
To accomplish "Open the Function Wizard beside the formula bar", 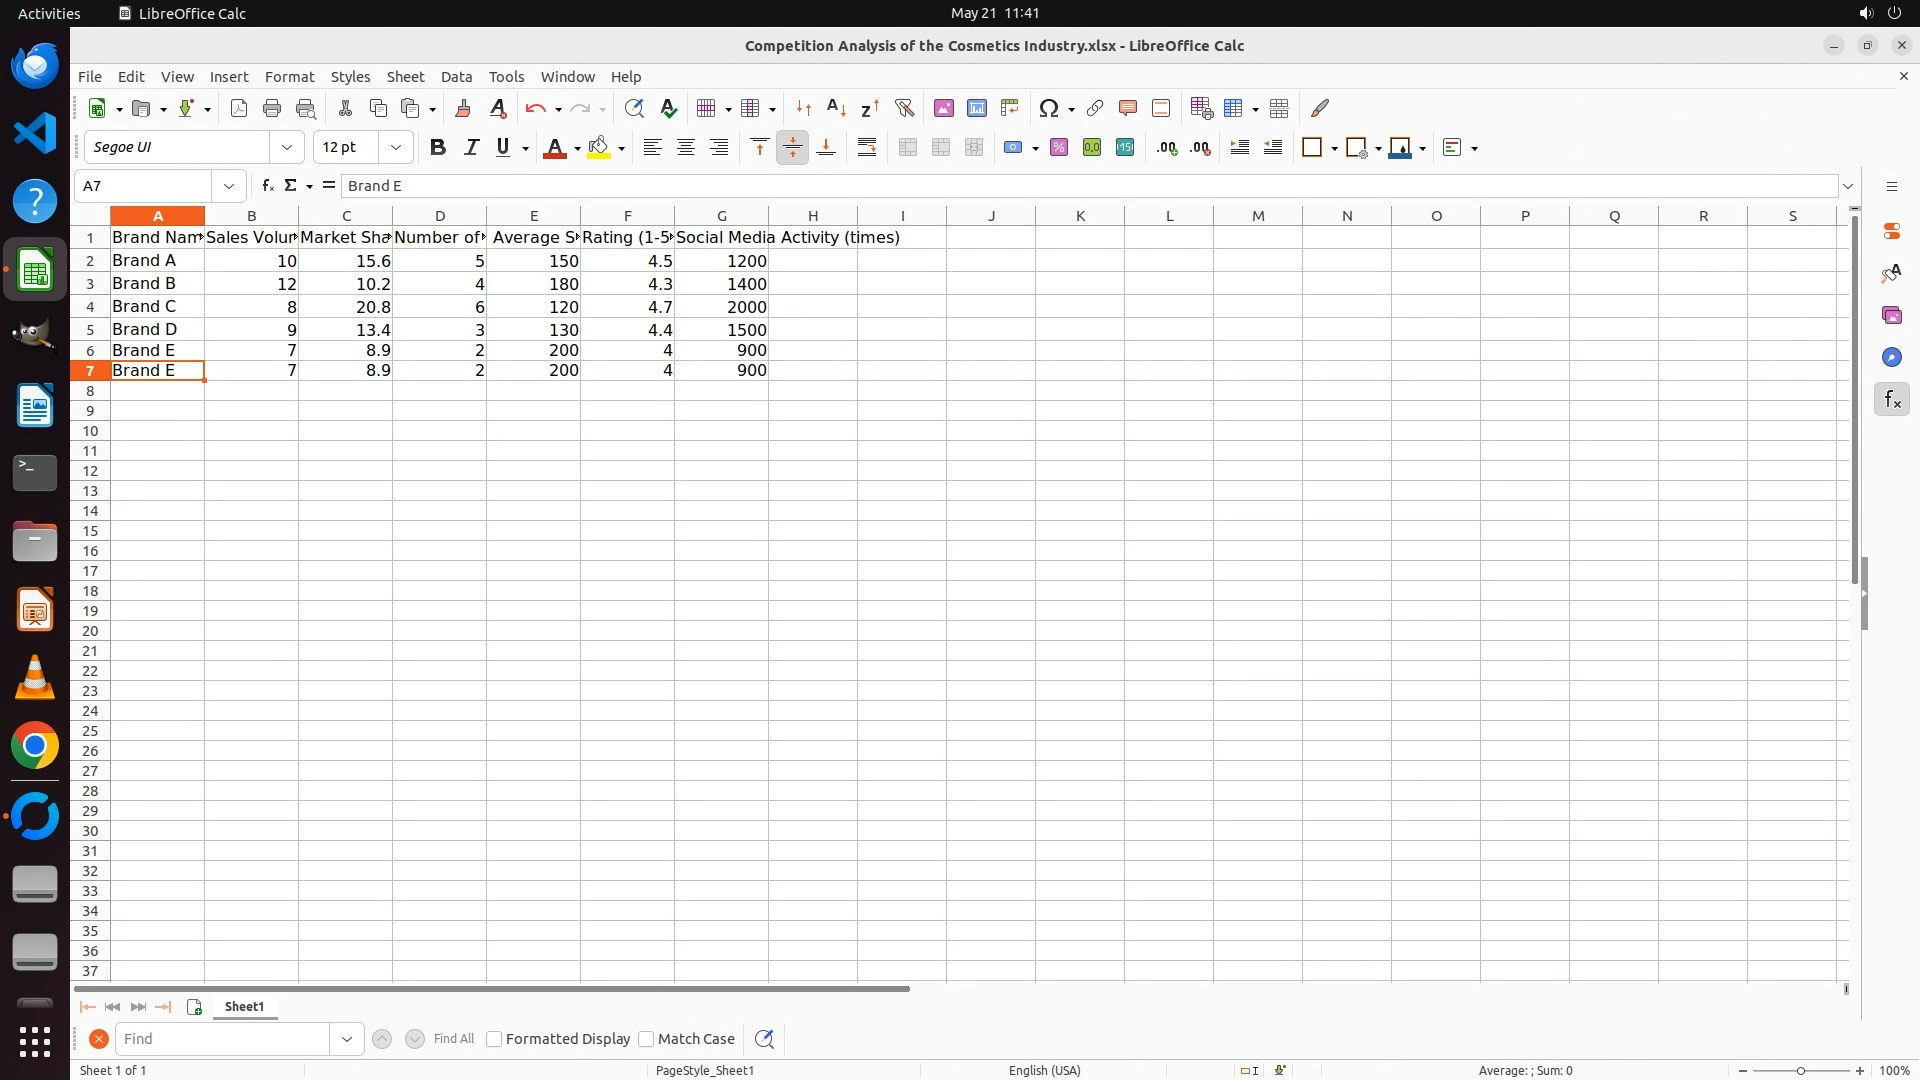I will [267, 185].
